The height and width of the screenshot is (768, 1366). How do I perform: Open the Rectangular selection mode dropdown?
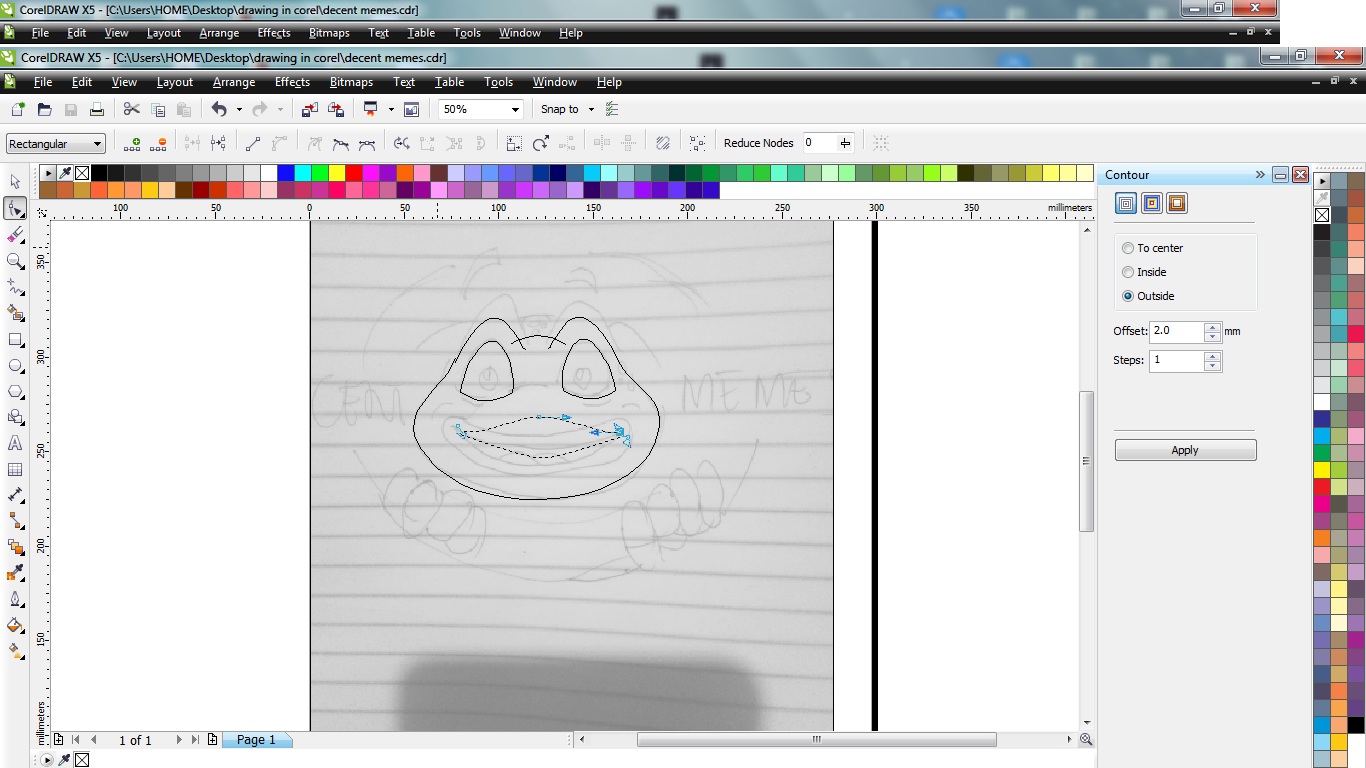[x=97, y=144]
